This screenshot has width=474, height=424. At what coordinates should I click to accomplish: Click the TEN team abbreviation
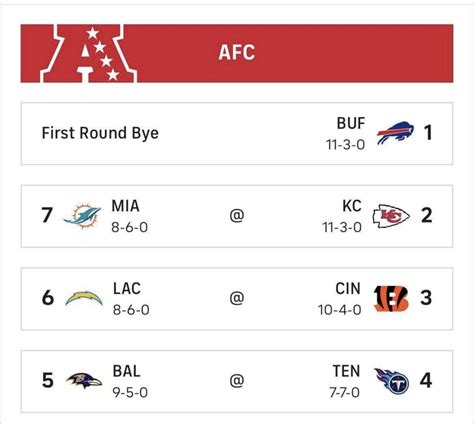(346, 371)
